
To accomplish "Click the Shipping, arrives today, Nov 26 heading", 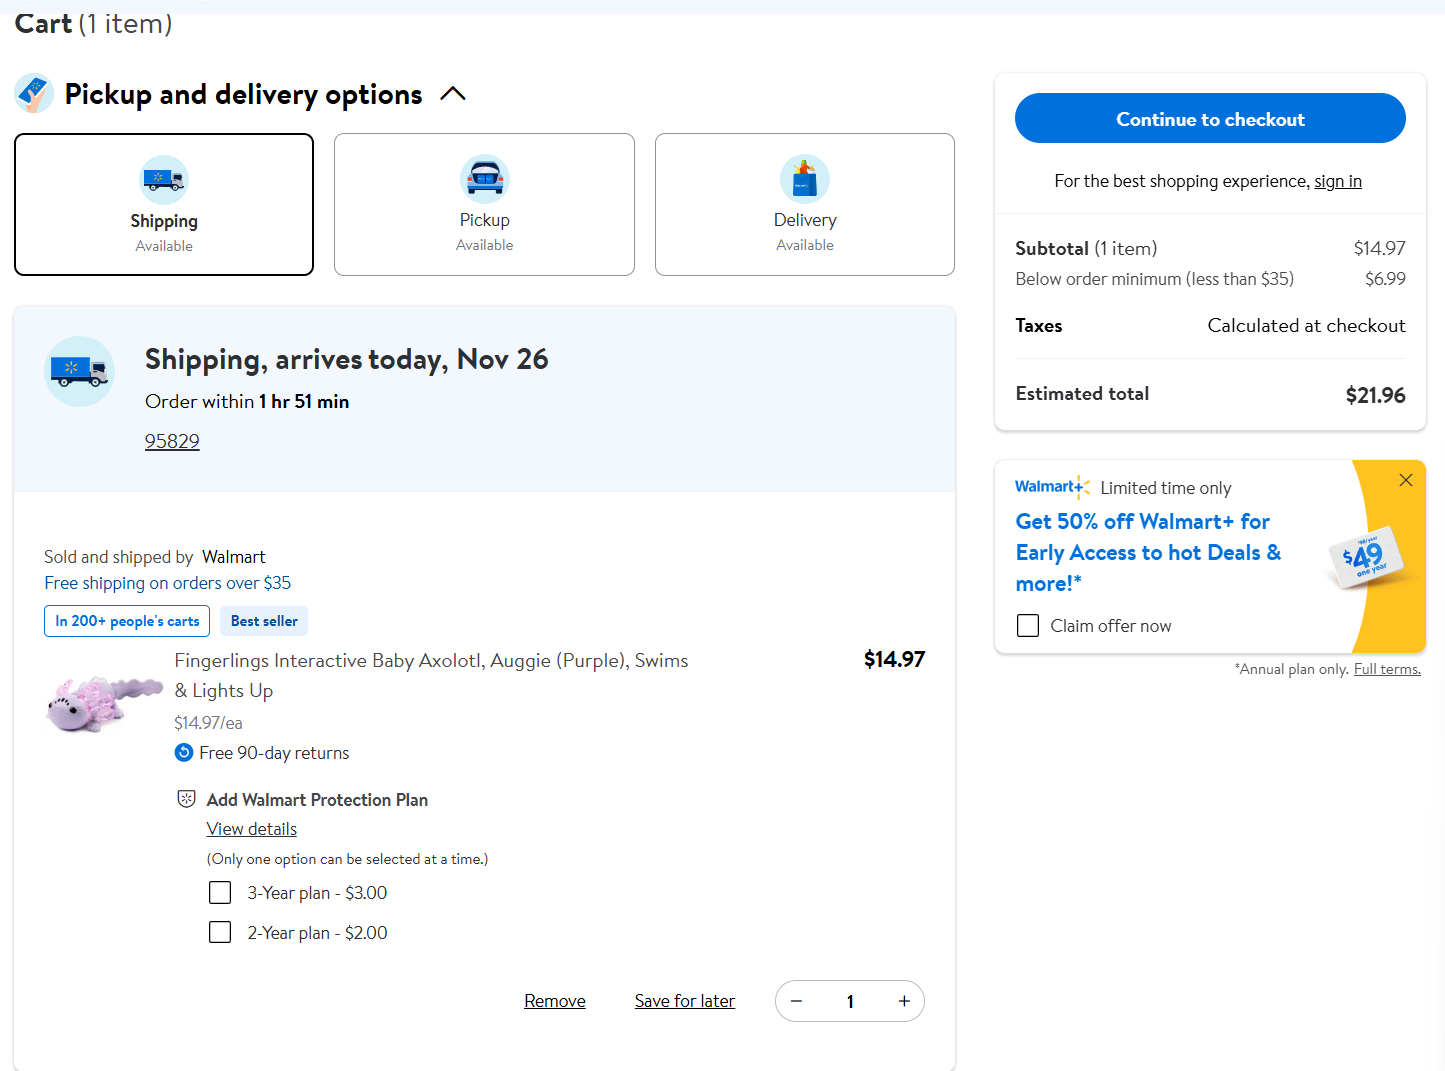I will (346, 360).
